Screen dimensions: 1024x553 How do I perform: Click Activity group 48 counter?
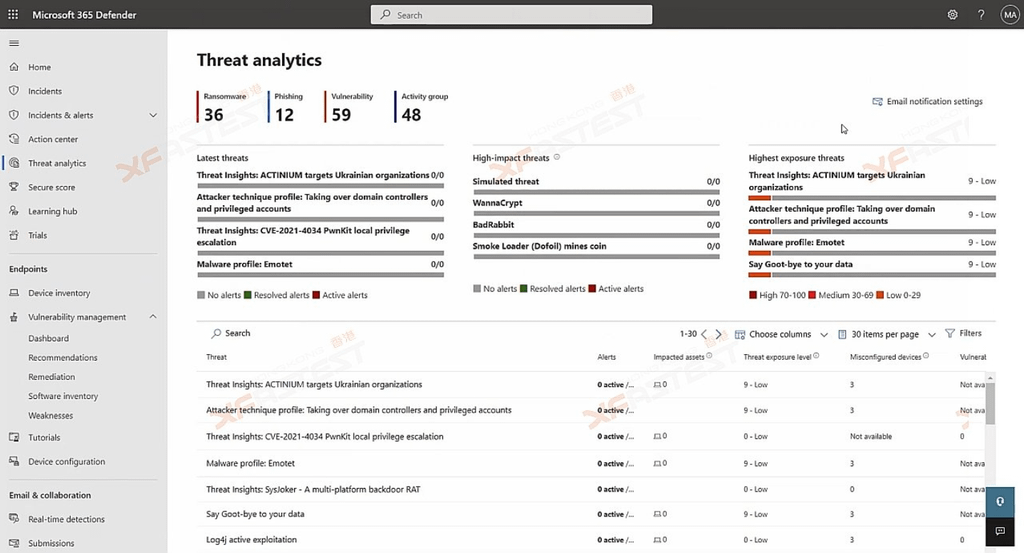point(422,107)
